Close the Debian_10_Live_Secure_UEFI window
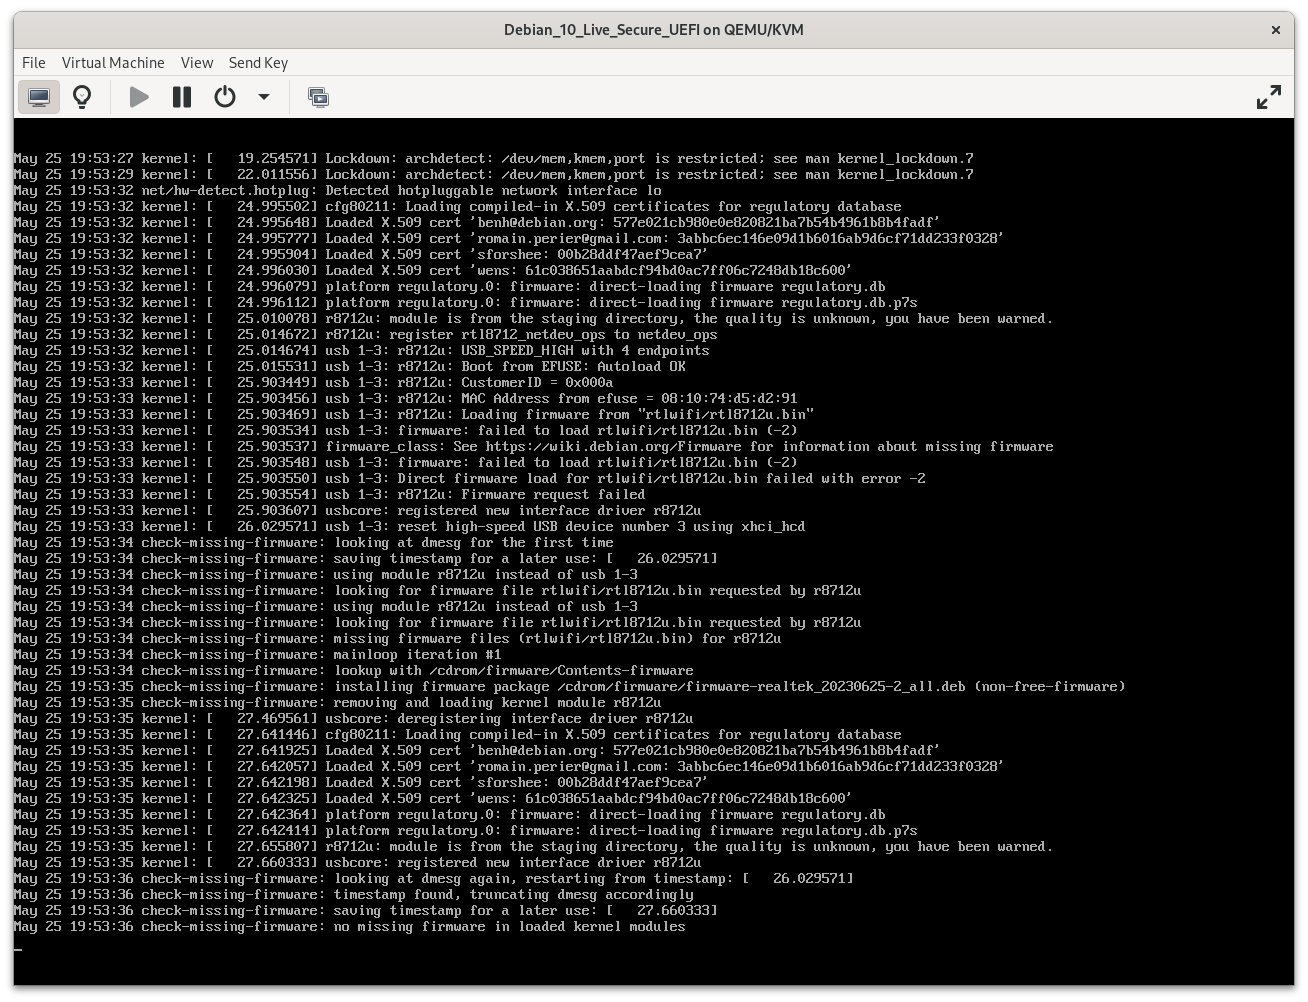 1275,30
